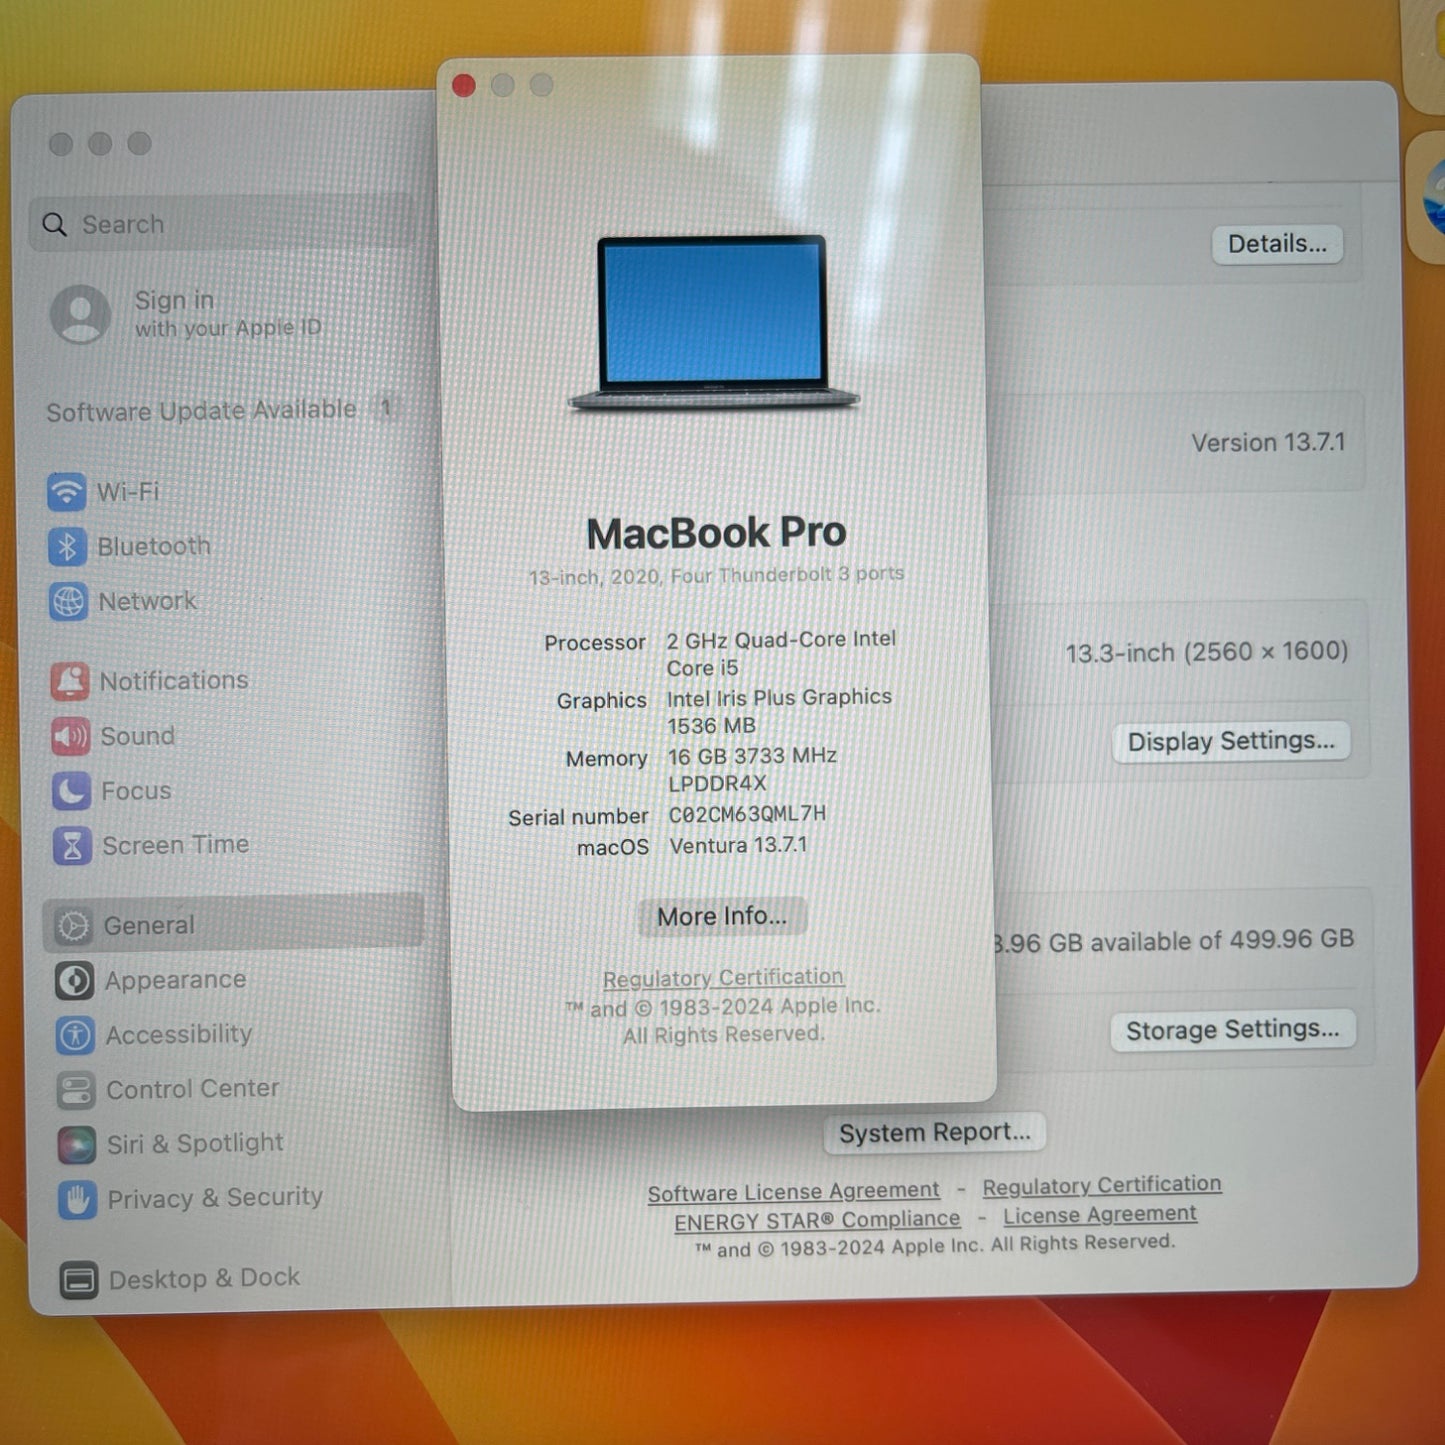
Task: Click the 'Intel Iris Plus Graphics' value
Action: [779, 697]
